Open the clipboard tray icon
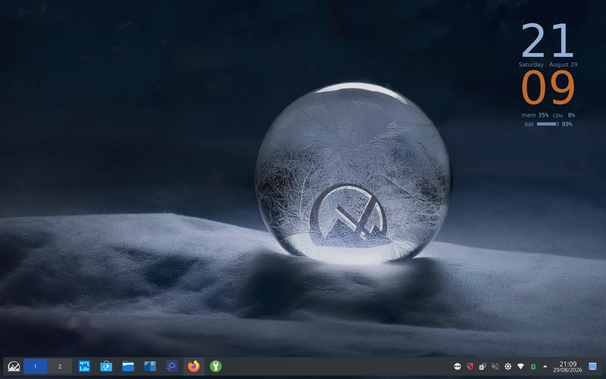The height and width of the screenshot is (379, 606). (x=482, y=366)
